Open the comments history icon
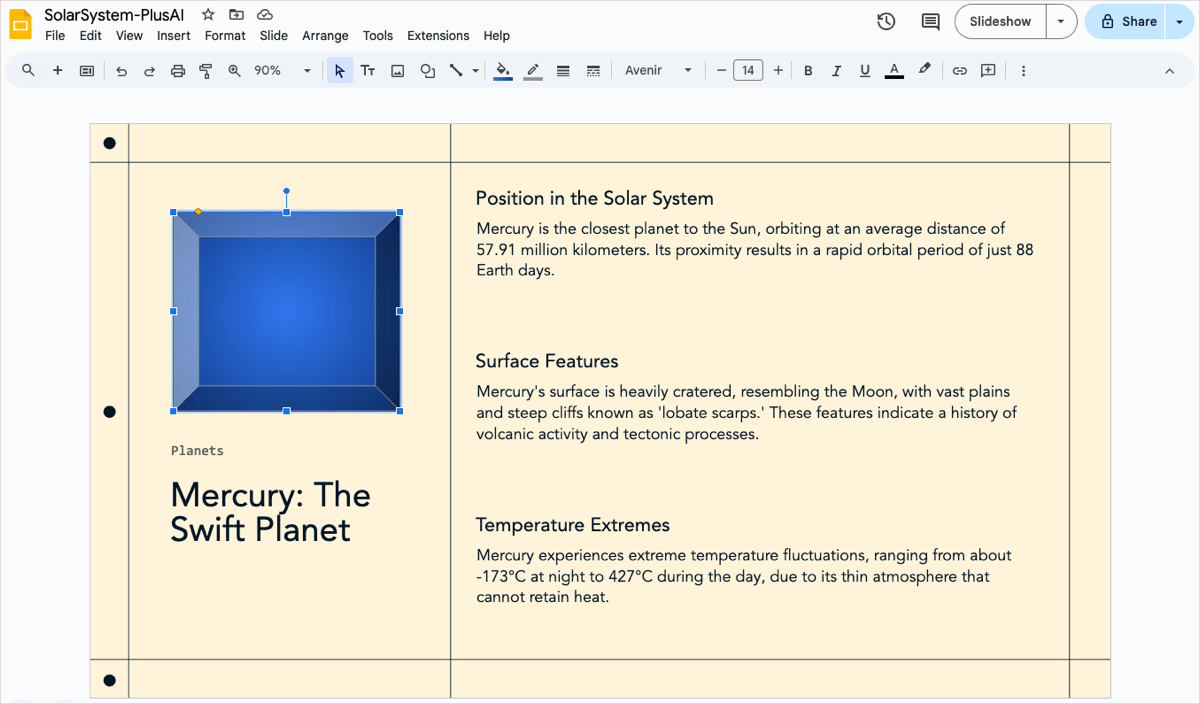This screenshot has height=704, width=1200. [930, 21]
